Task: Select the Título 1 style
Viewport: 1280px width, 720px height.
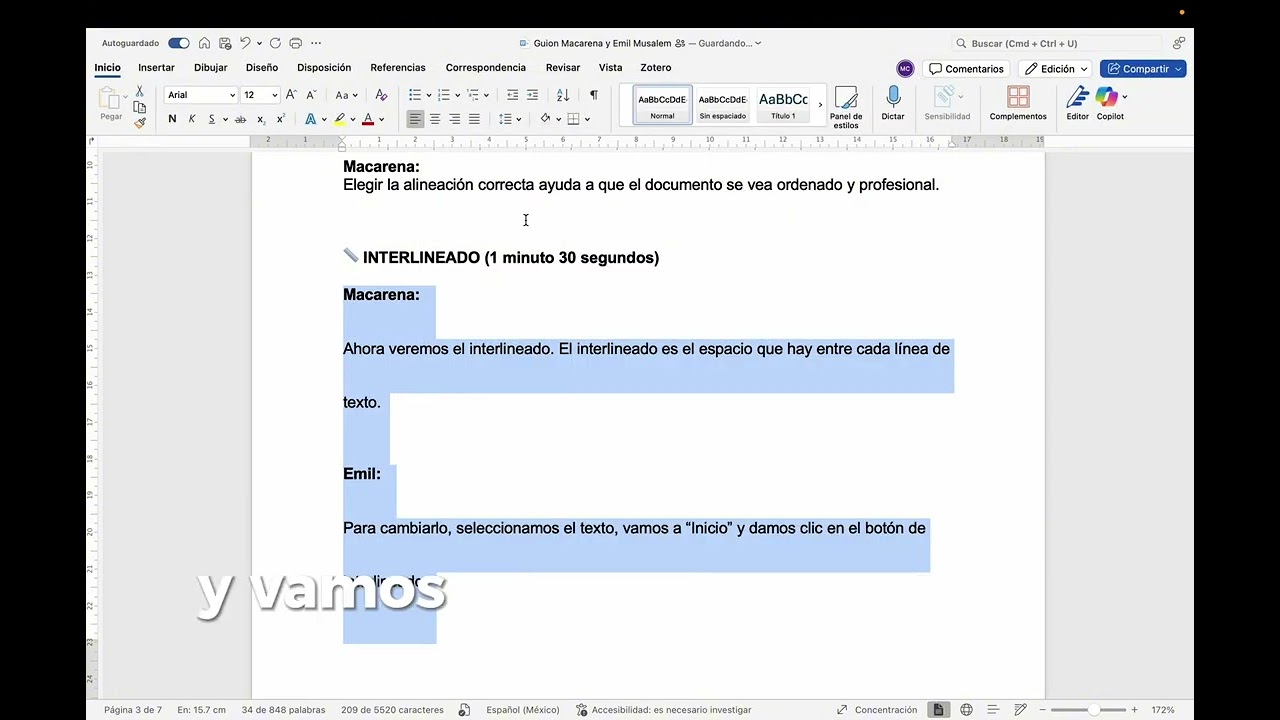Action: point(783,104)
